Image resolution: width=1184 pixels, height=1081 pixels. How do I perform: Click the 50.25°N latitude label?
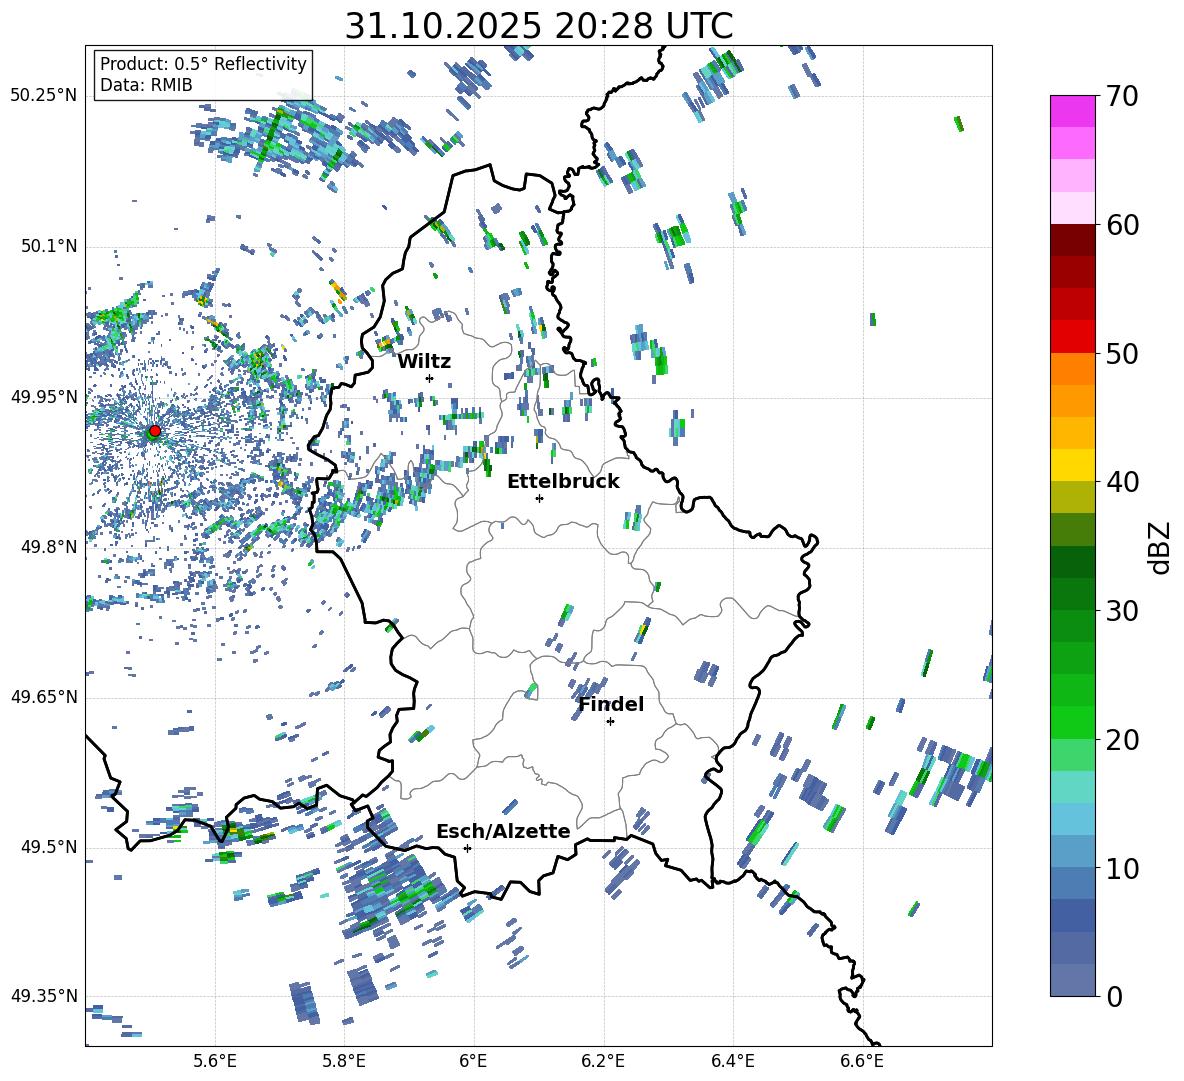[x=43, y=96]
